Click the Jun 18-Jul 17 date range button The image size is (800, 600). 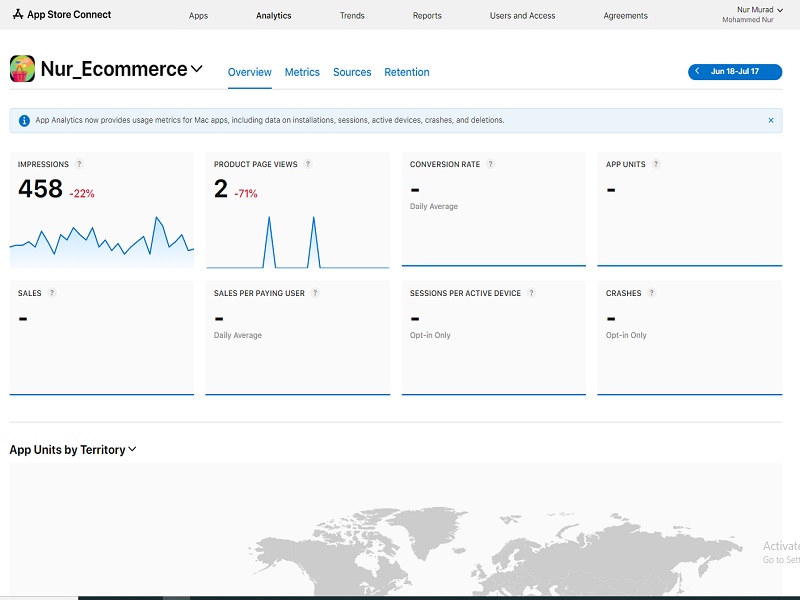pos(735,72)
